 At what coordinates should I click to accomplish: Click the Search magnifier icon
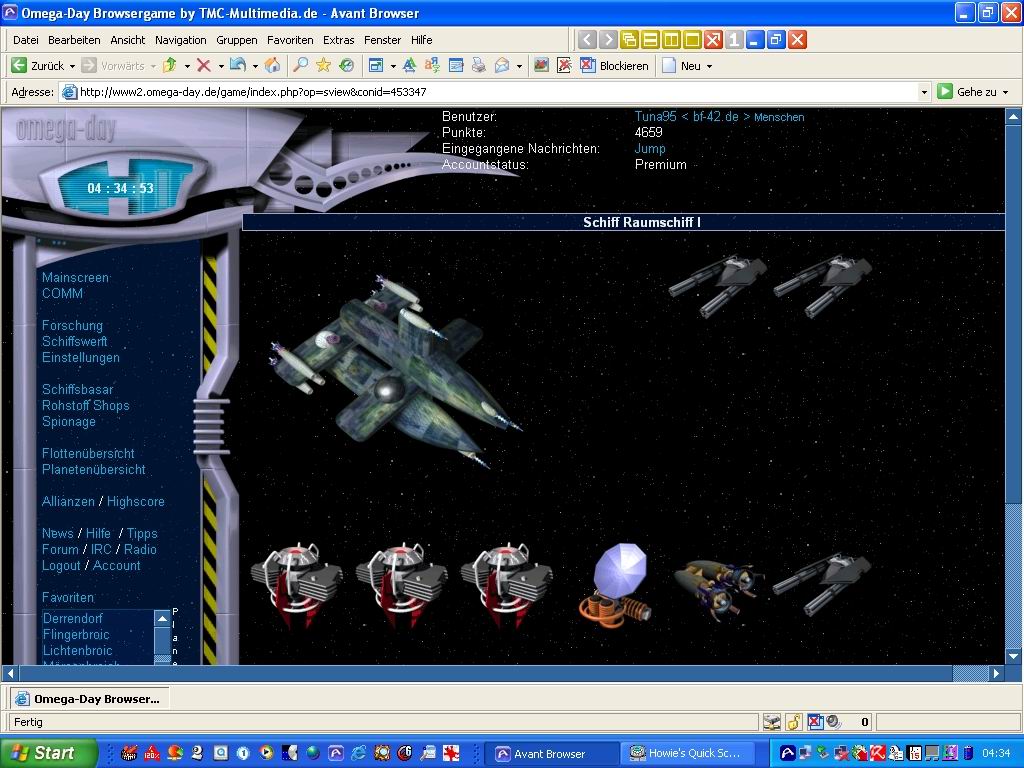[300, 65]
